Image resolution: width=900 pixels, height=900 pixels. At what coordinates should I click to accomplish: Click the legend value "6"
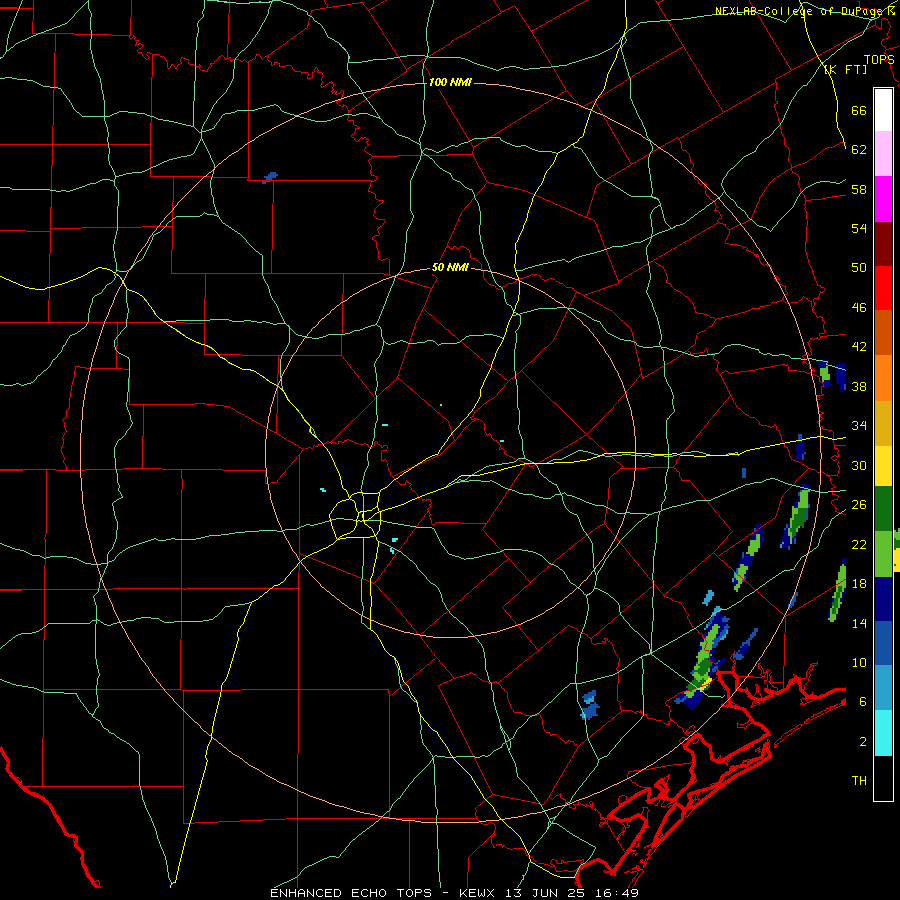863,702
